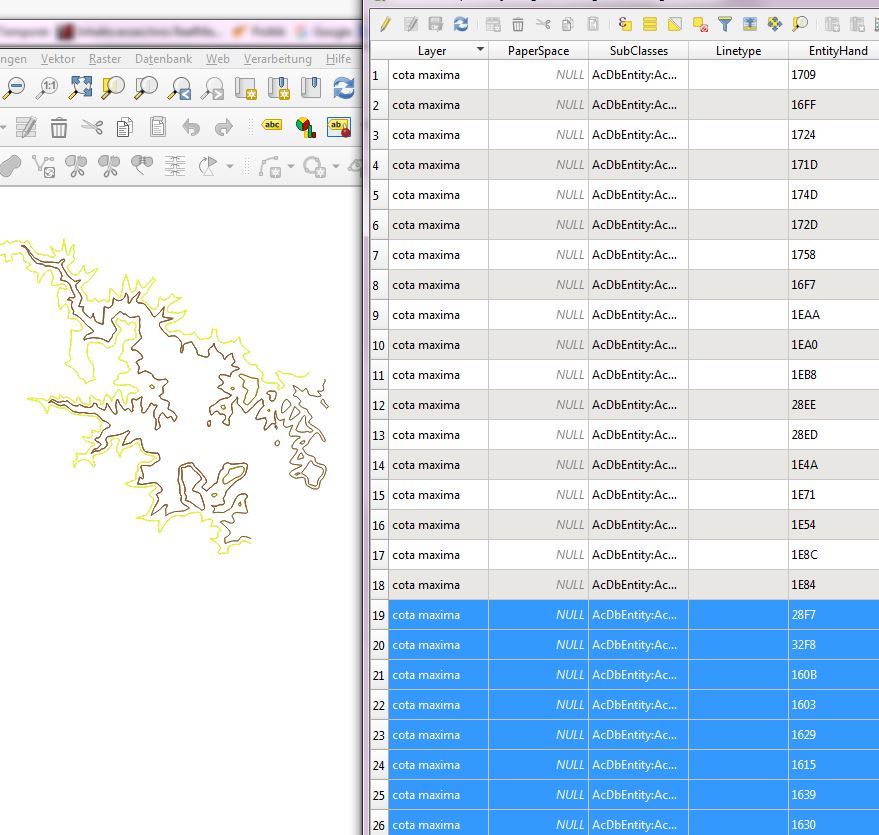Click the SubClasses column header
The image size is (879, 835).
click(638, 50)
